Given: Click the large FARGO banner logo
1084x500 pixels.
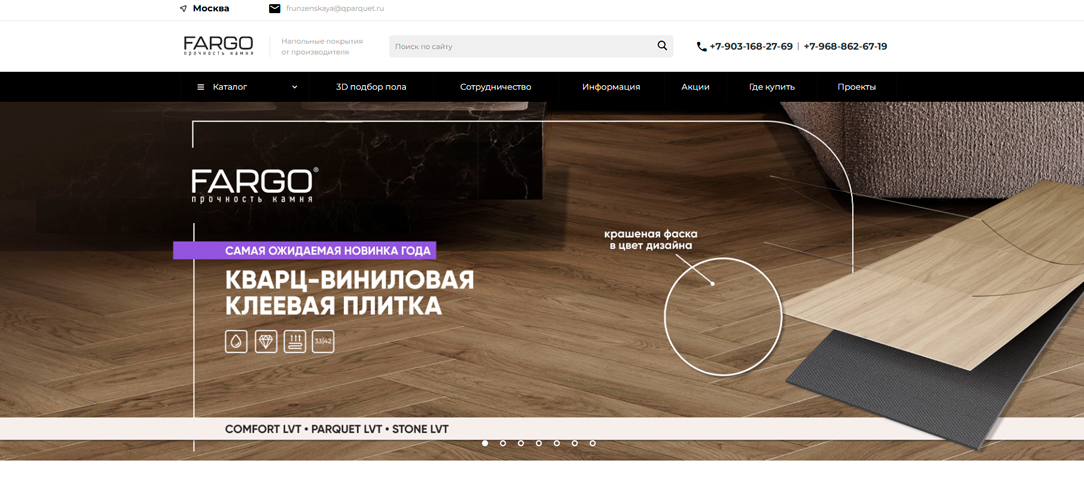Looking at the screenshot, I should 254,184.
